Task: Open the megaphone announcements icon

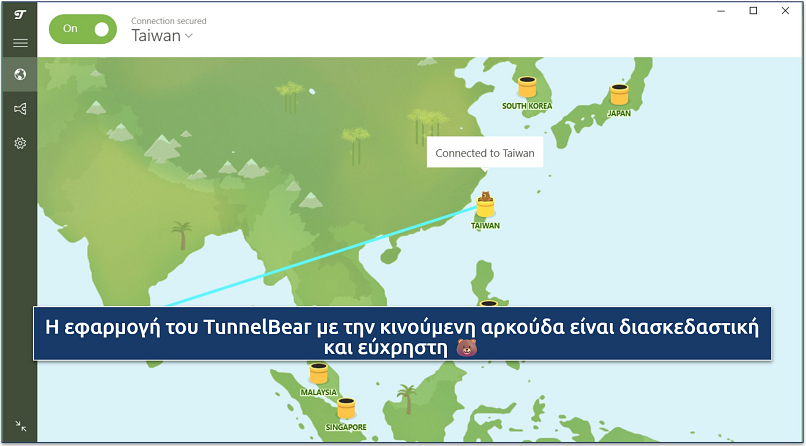Action: [19, 108]
